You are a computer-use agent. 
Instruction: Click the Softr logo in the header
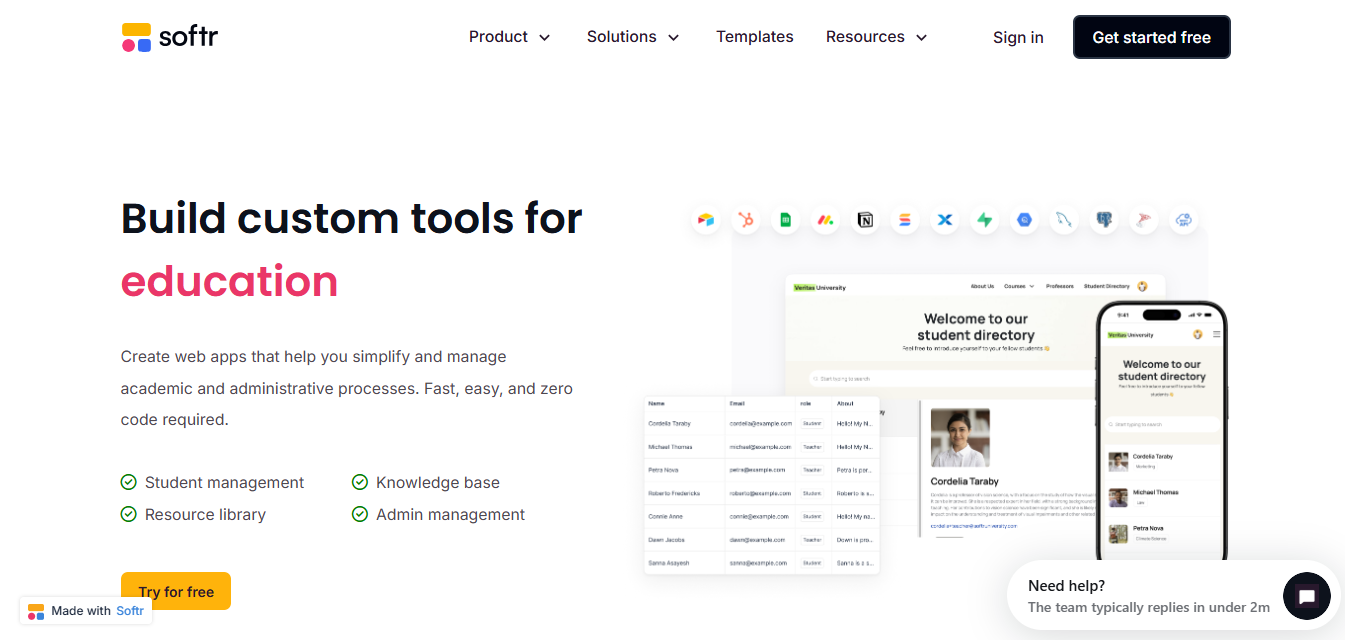pyautogui.click(x=170, y=37)
